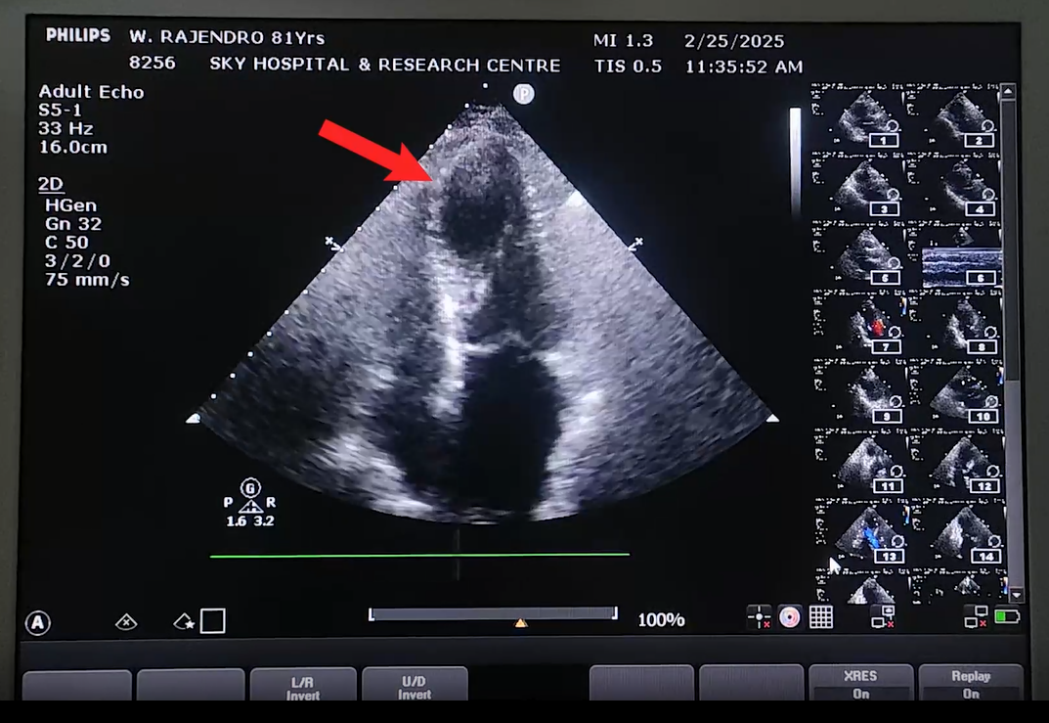Click the circled G focus indicator icon

250,488
